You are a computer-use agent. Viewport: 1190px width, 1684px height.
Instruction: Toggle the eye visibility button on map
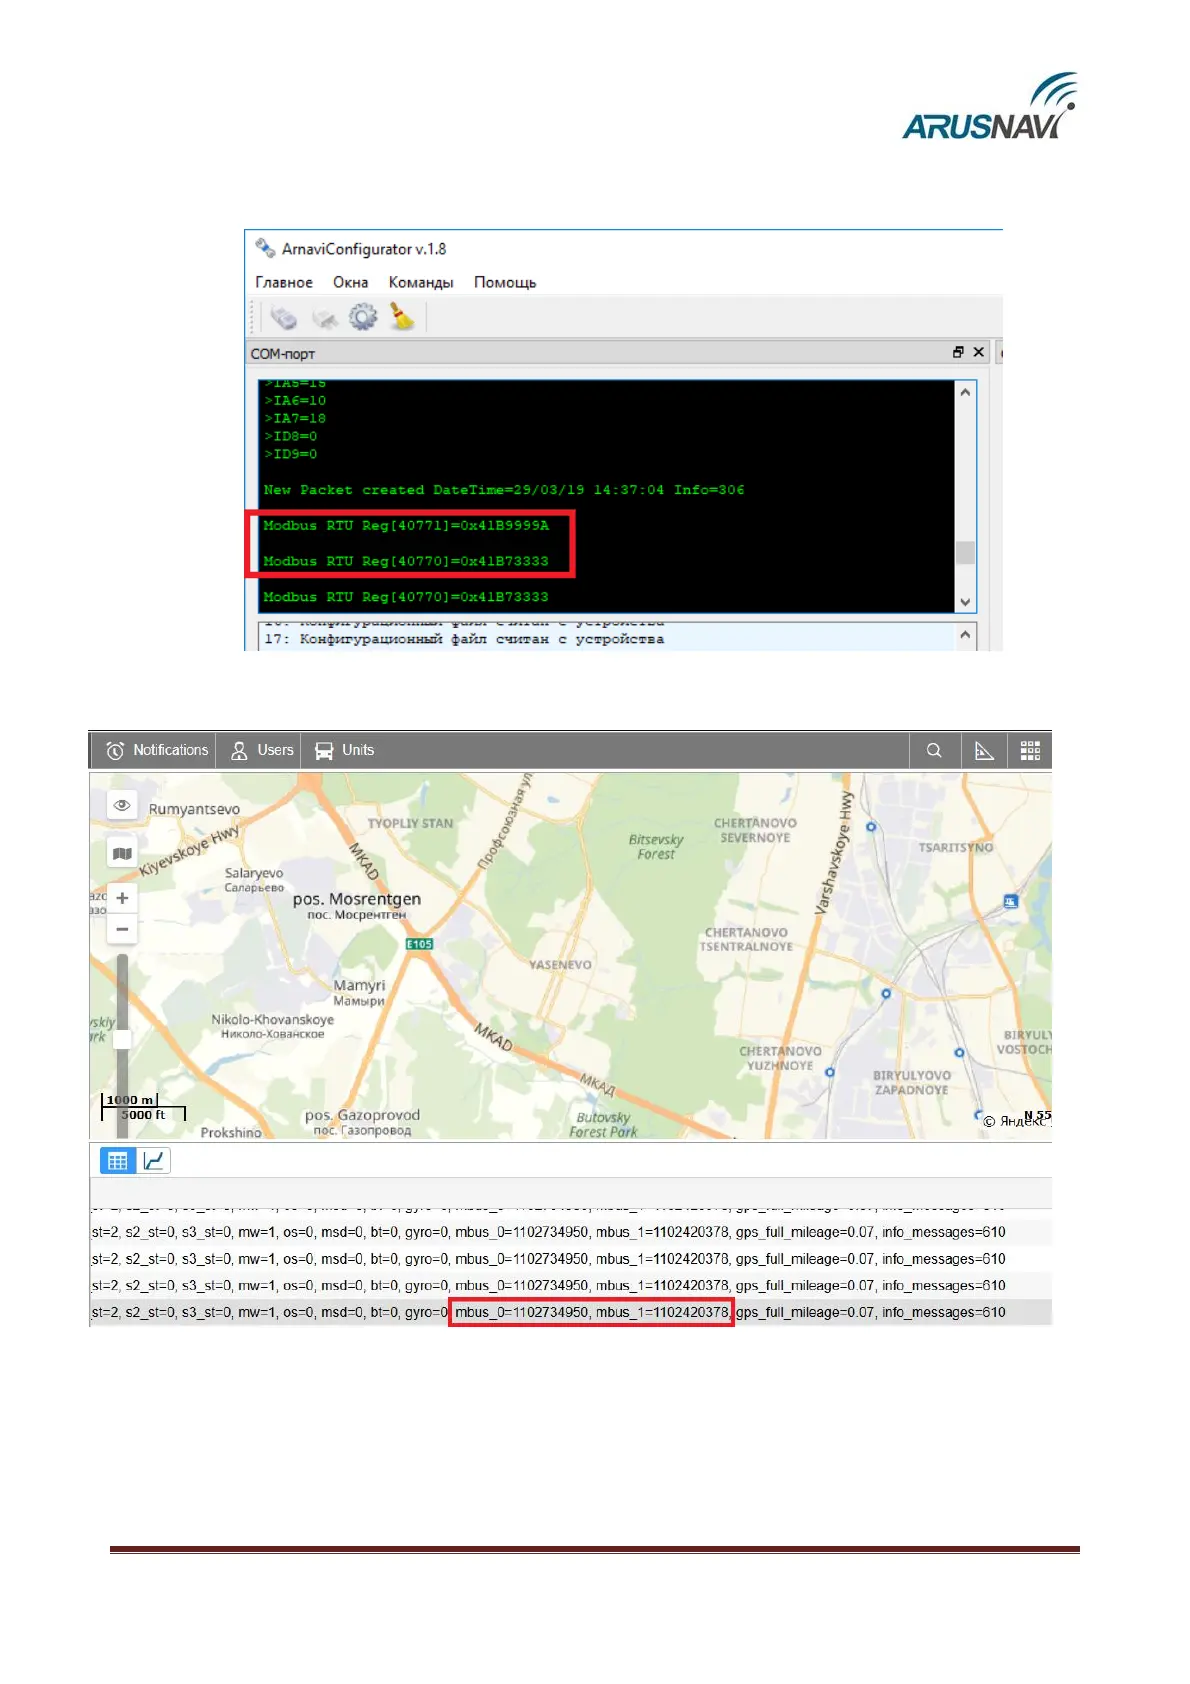coord(122,805)
